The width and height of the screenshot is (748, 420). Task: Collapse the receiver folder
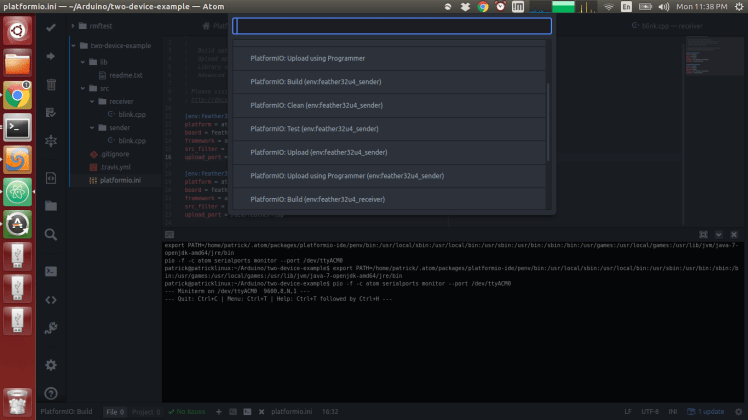coord(93,101)
